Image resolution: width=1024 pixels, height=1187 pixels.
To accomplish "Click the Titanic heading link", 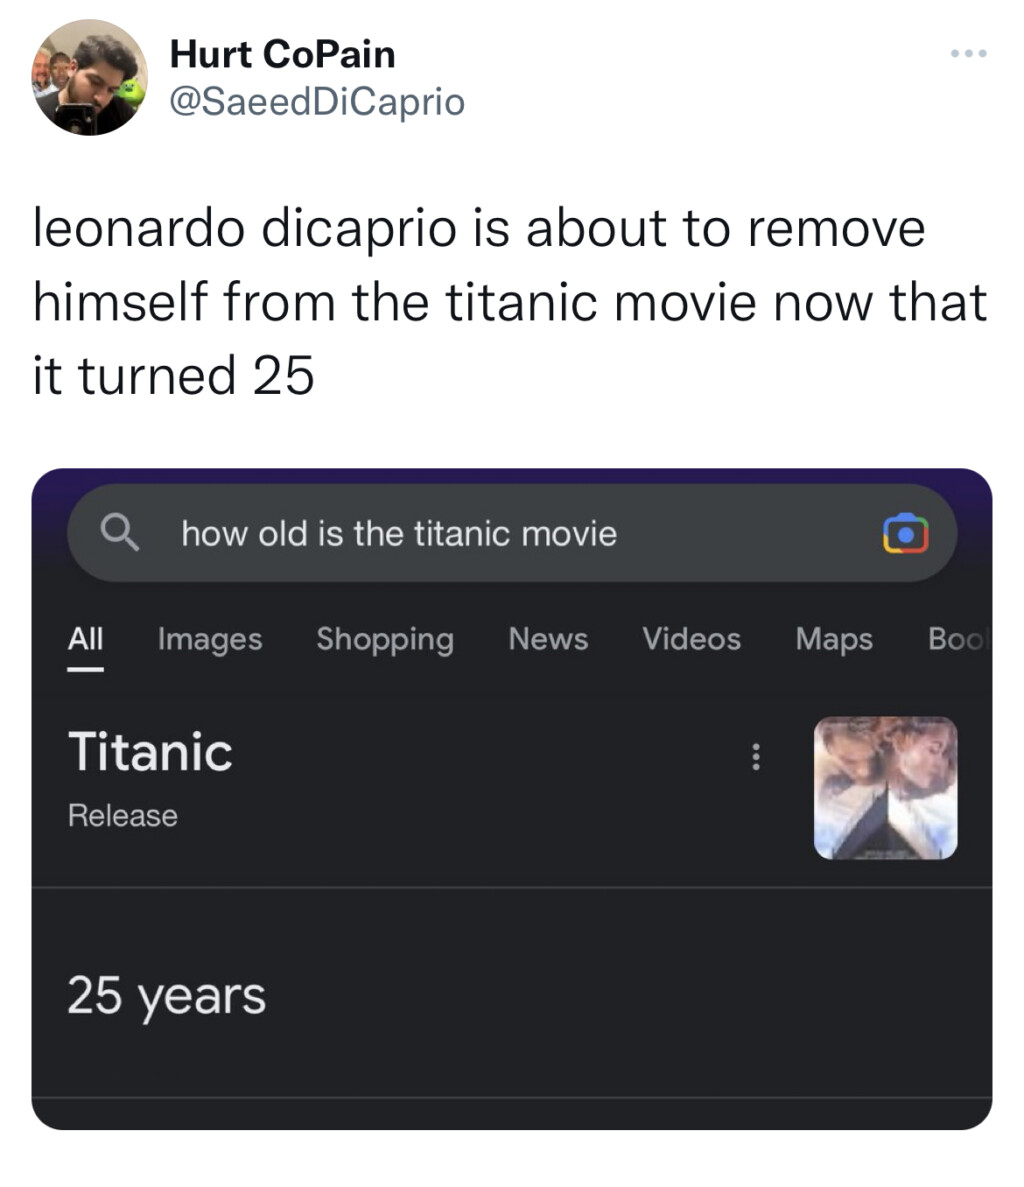I will coord(150,753).
